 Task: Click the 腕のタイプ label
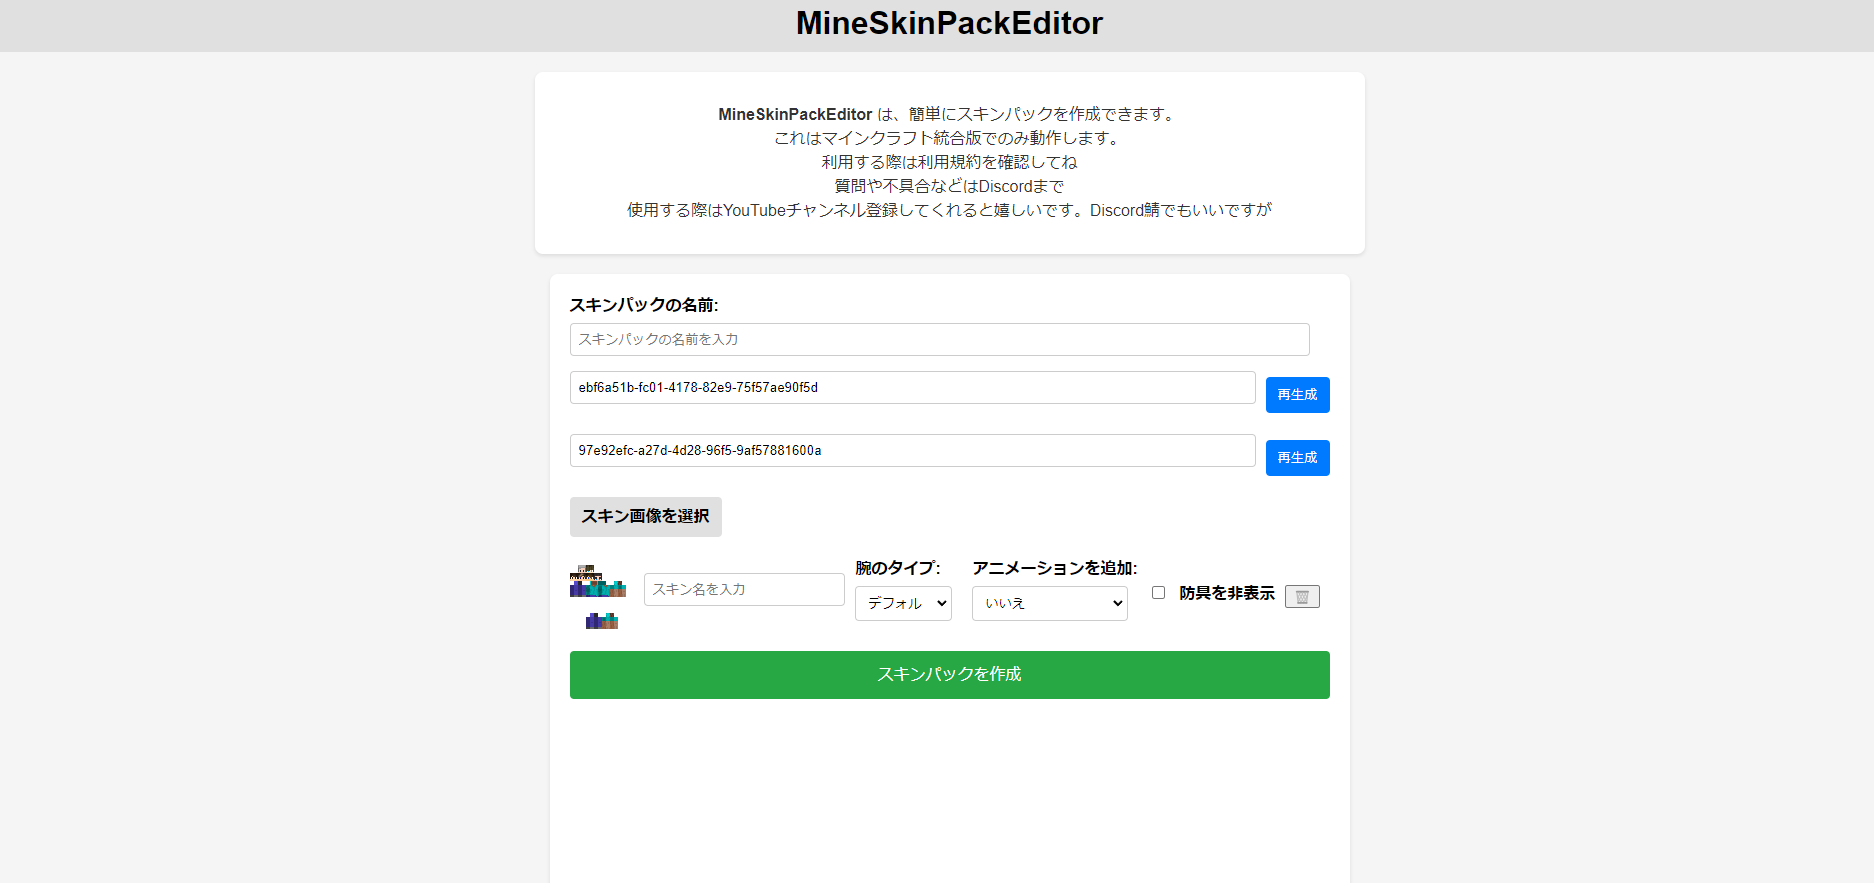[x=898, y=568]
